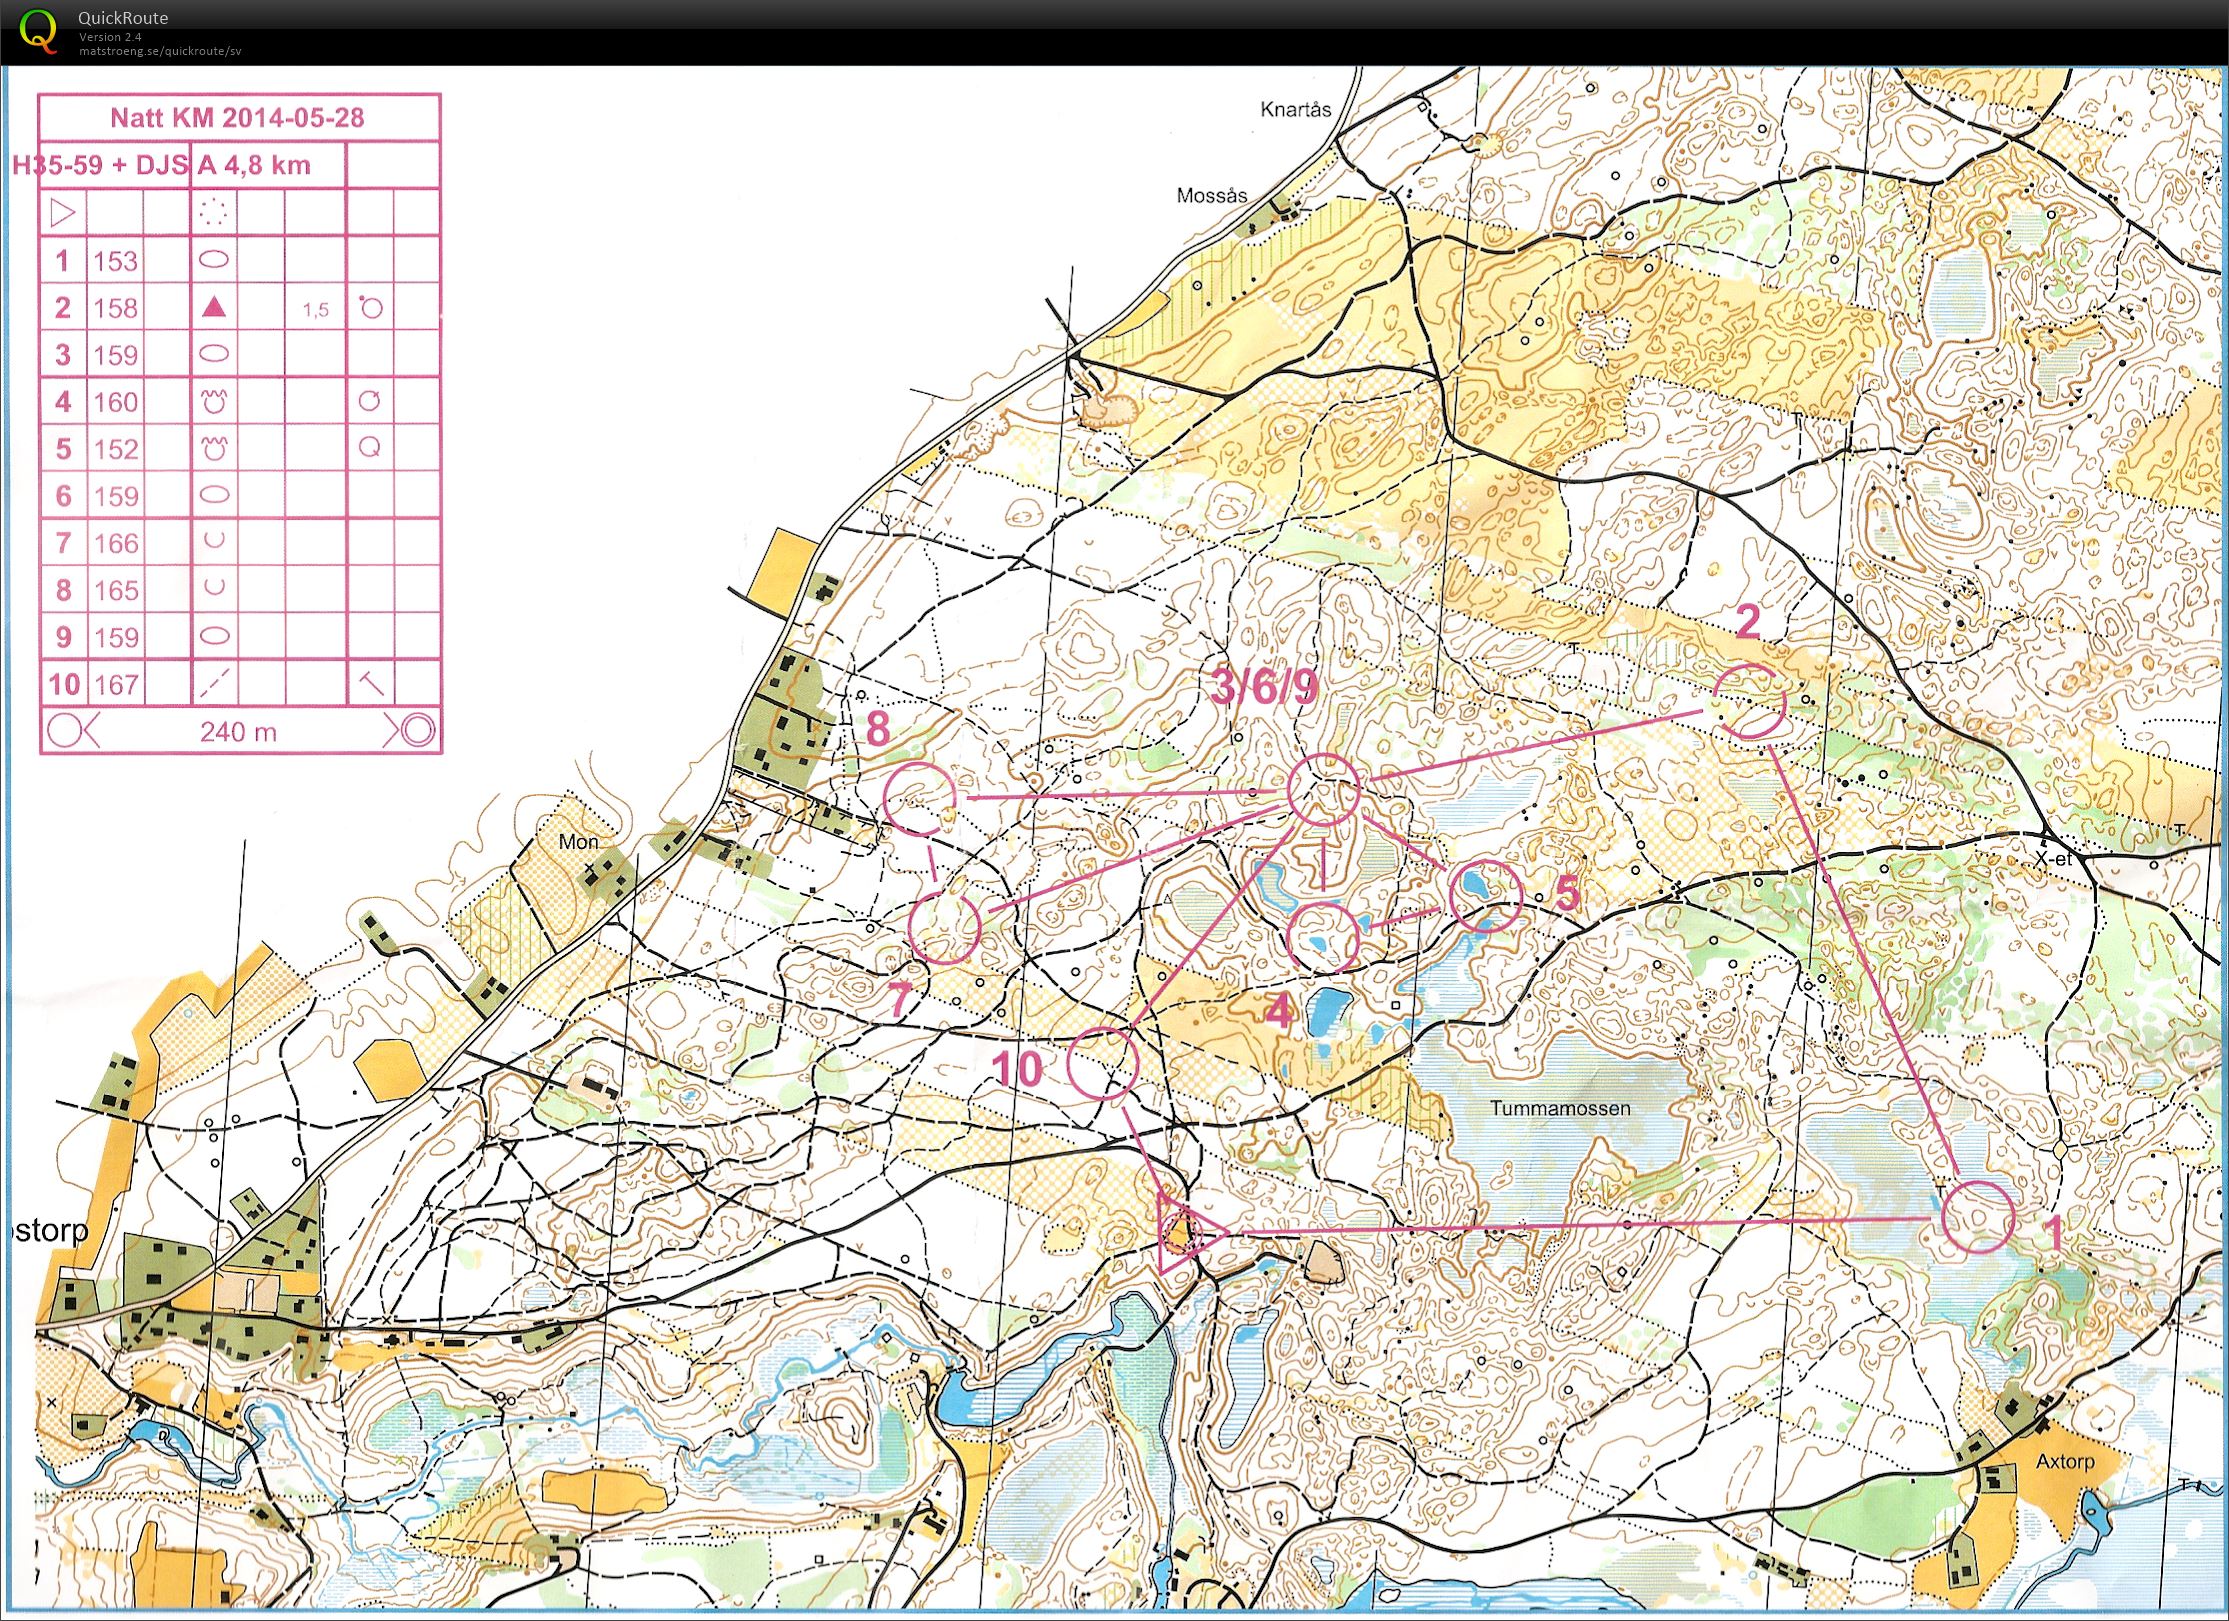This screenshot has height=1621, width=2229.
Task: Click the Mossås place name
Action: click(1211, 196)
